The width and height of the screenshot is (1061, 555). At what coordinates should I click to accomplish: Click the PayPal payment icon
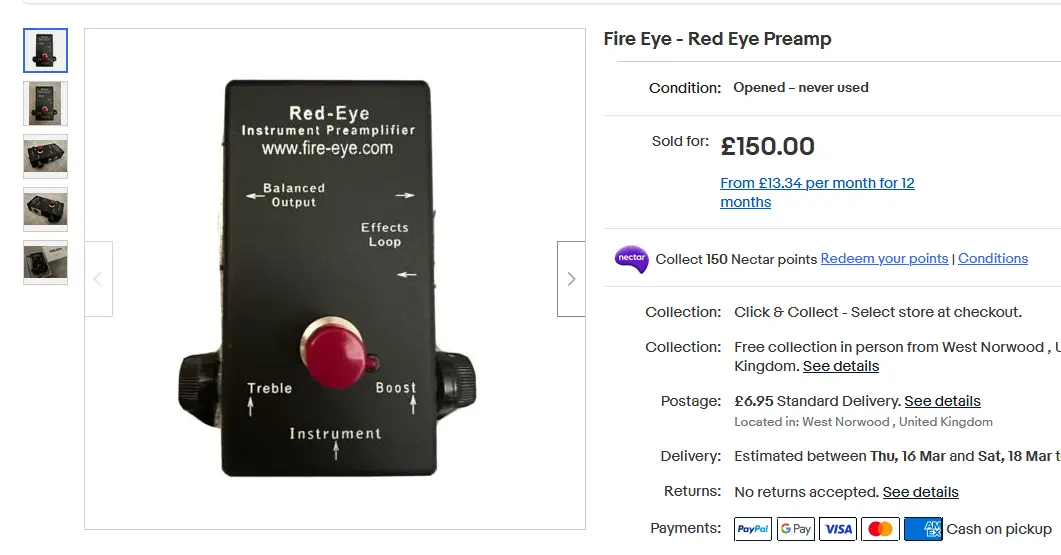tap(753, 529)
